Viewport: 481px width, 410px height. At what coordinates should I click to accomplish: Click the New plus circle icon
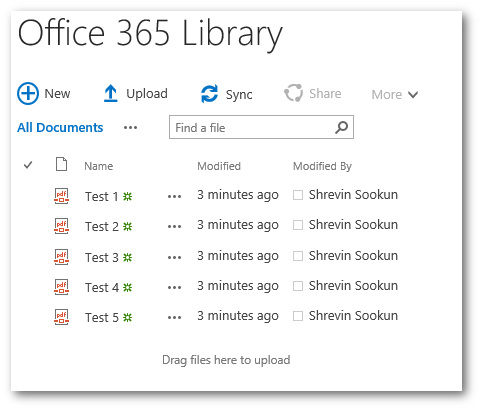28,94
